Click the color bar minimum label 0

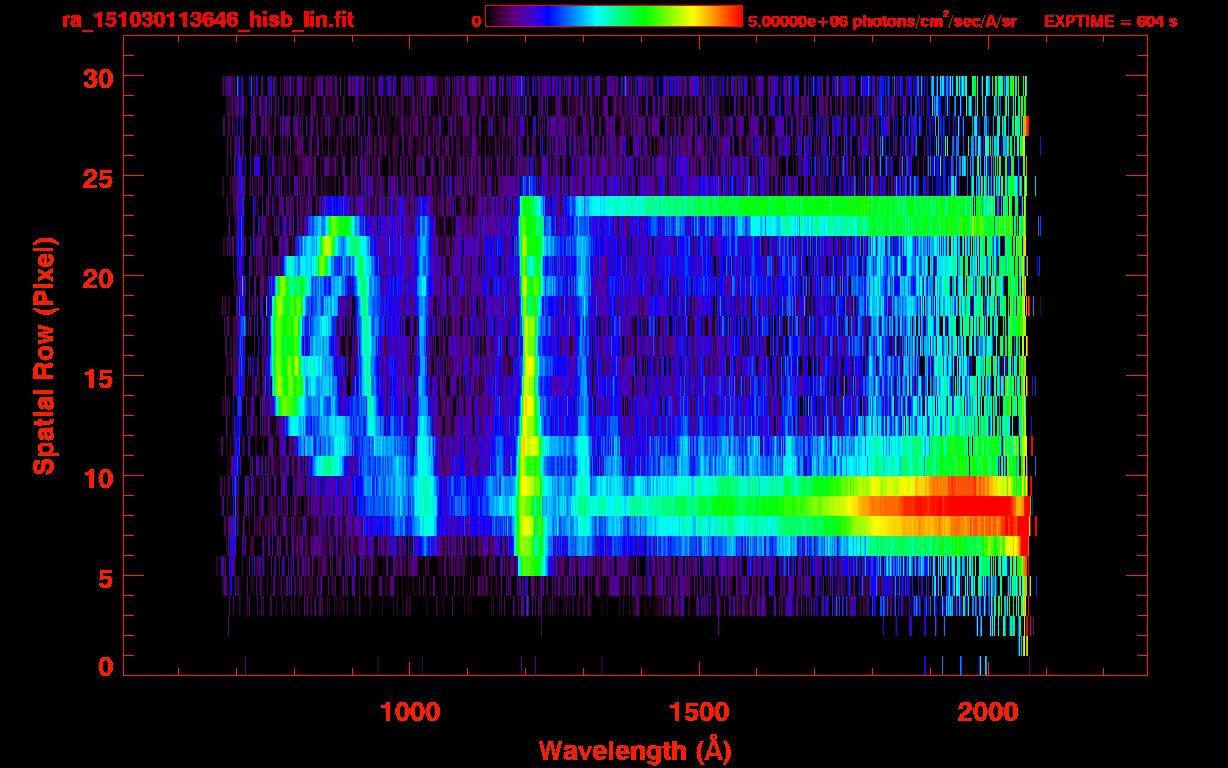coord(476,21)
